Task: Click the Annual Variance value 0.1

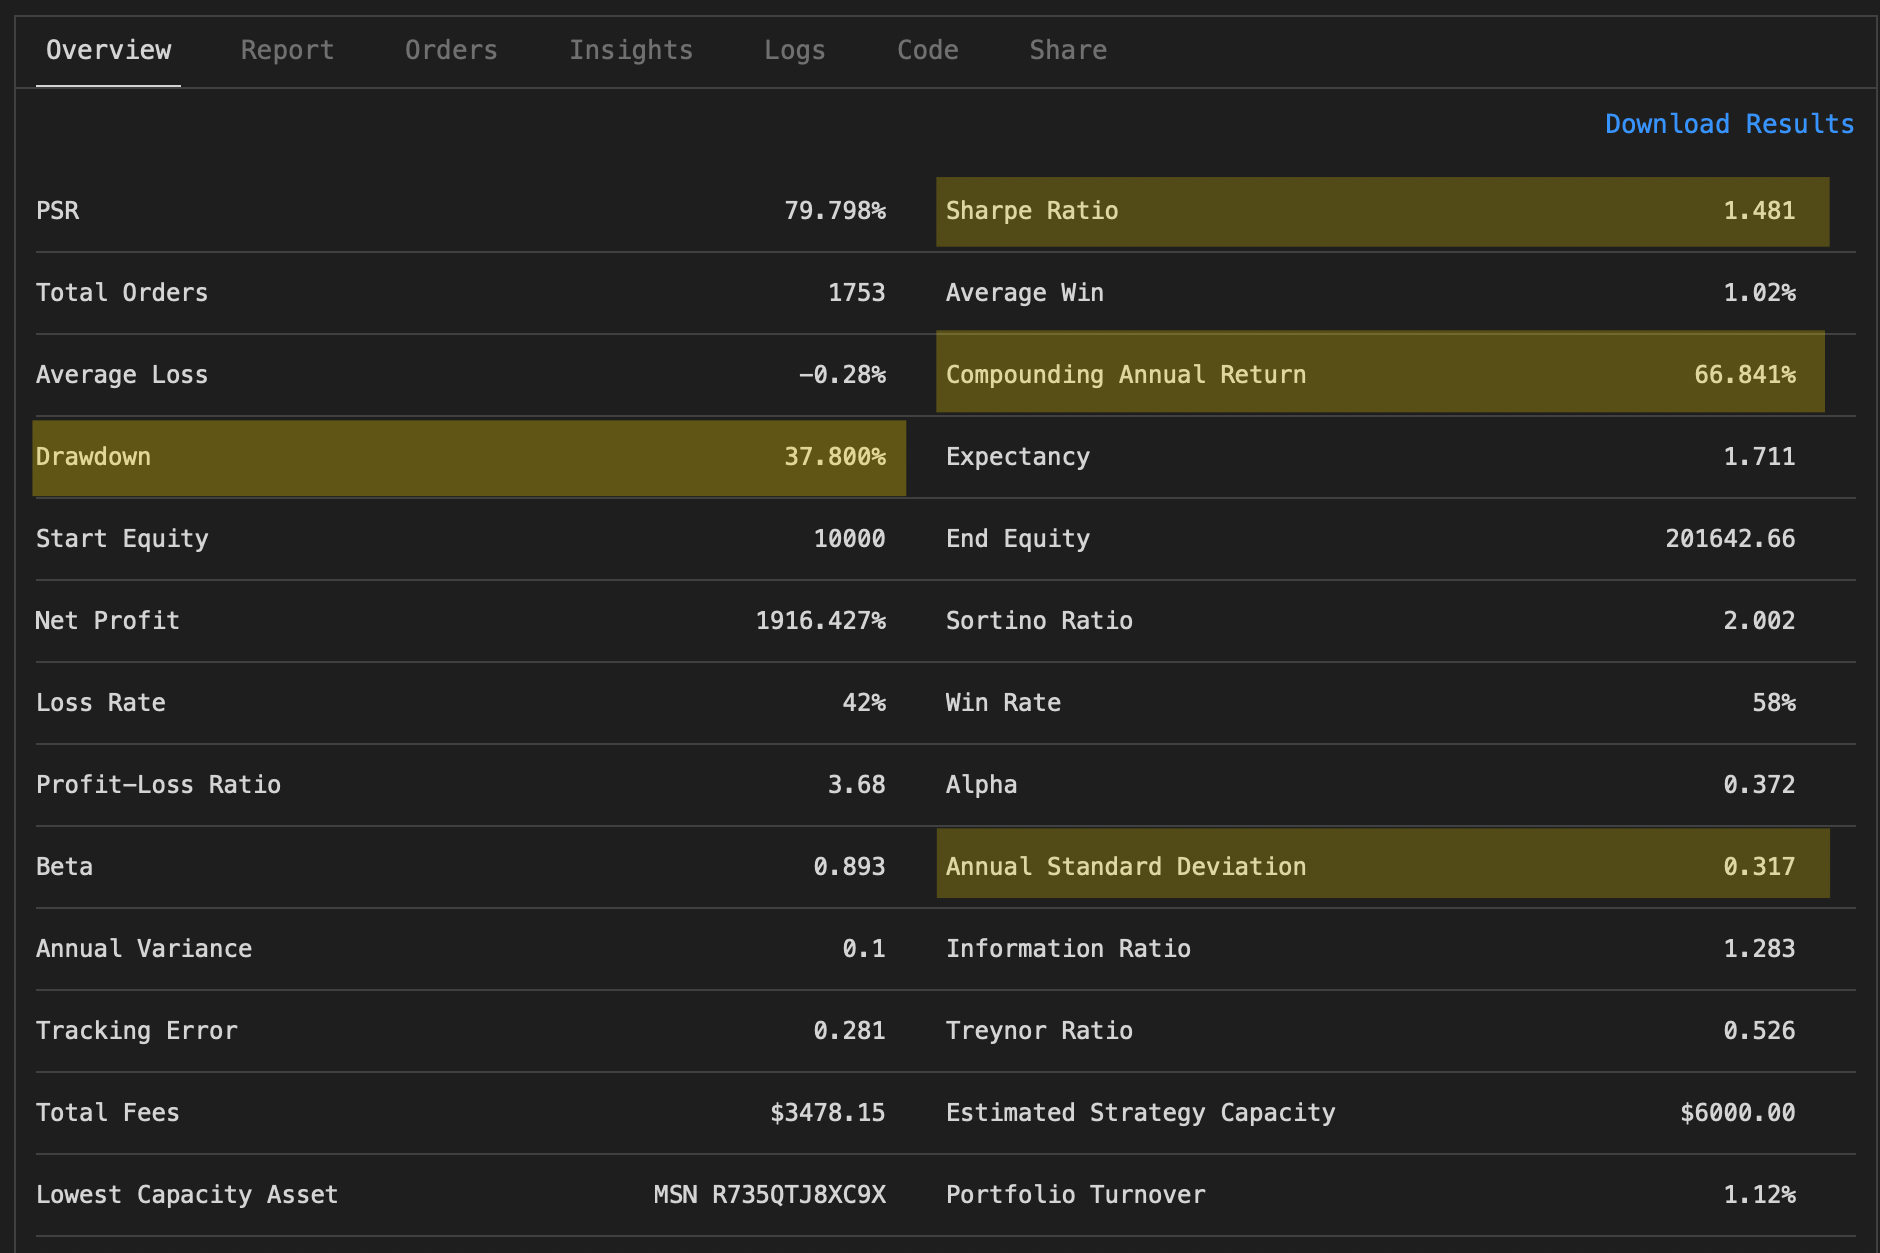Action: click(x=864, y=949)
